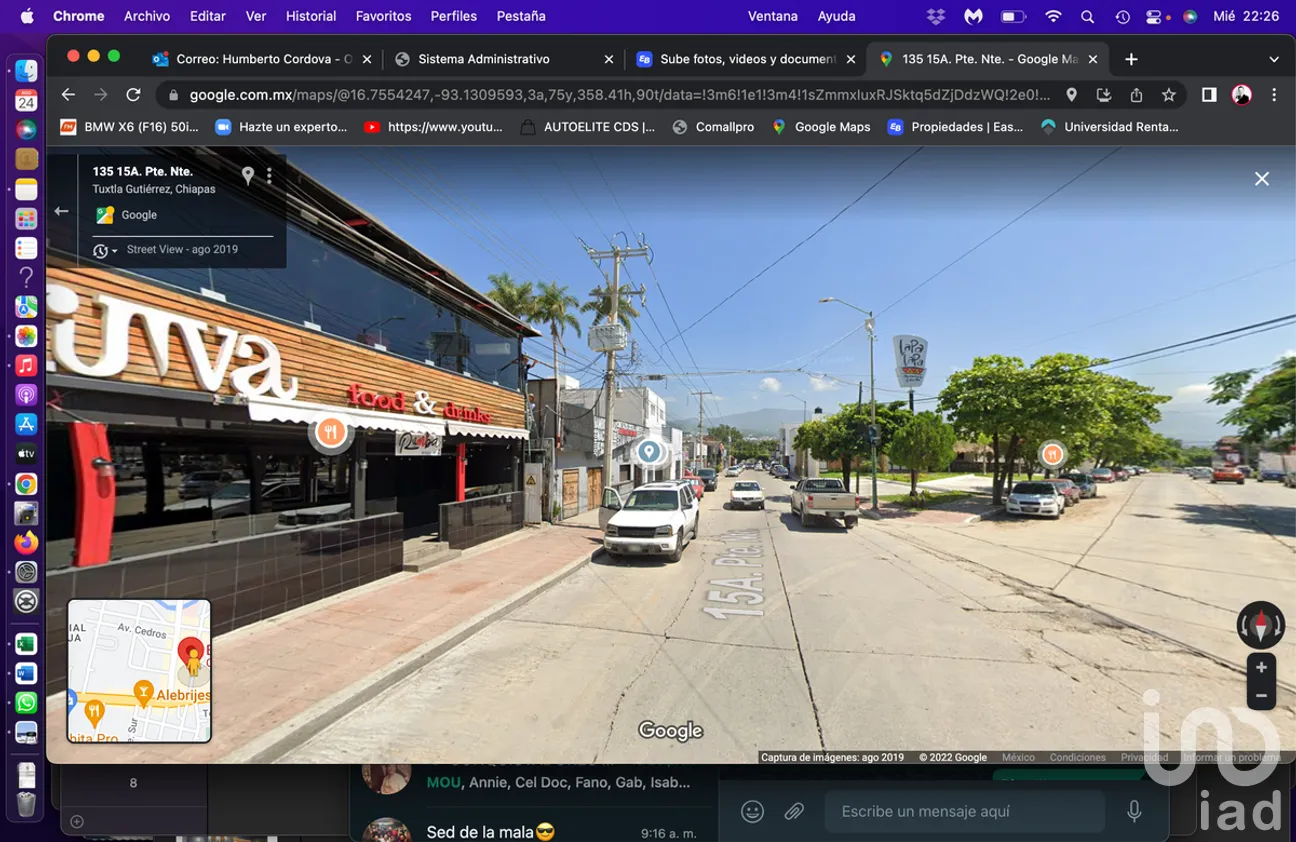
Task: Click the Google logo at the bottom of Street View
Action: [670, 731]
